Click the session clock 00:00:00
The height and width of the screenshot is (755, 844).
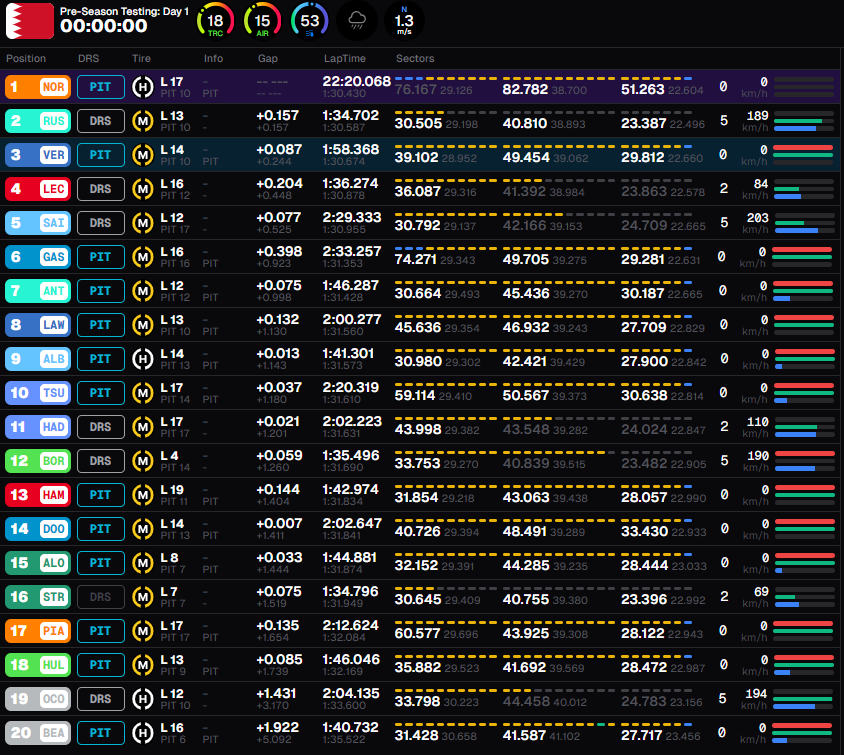pos(103,26)
